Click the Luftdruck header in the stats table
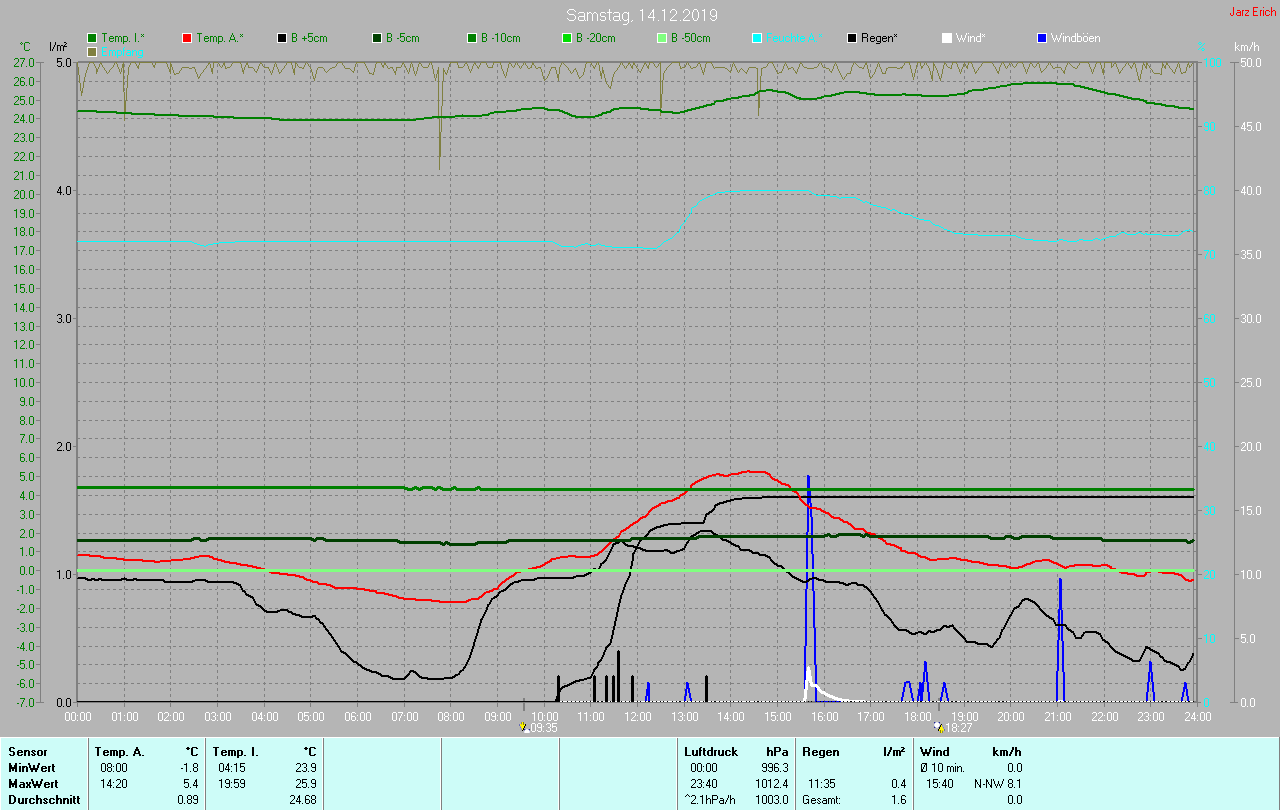This screenshot has height=810, width=1280. 711,751
